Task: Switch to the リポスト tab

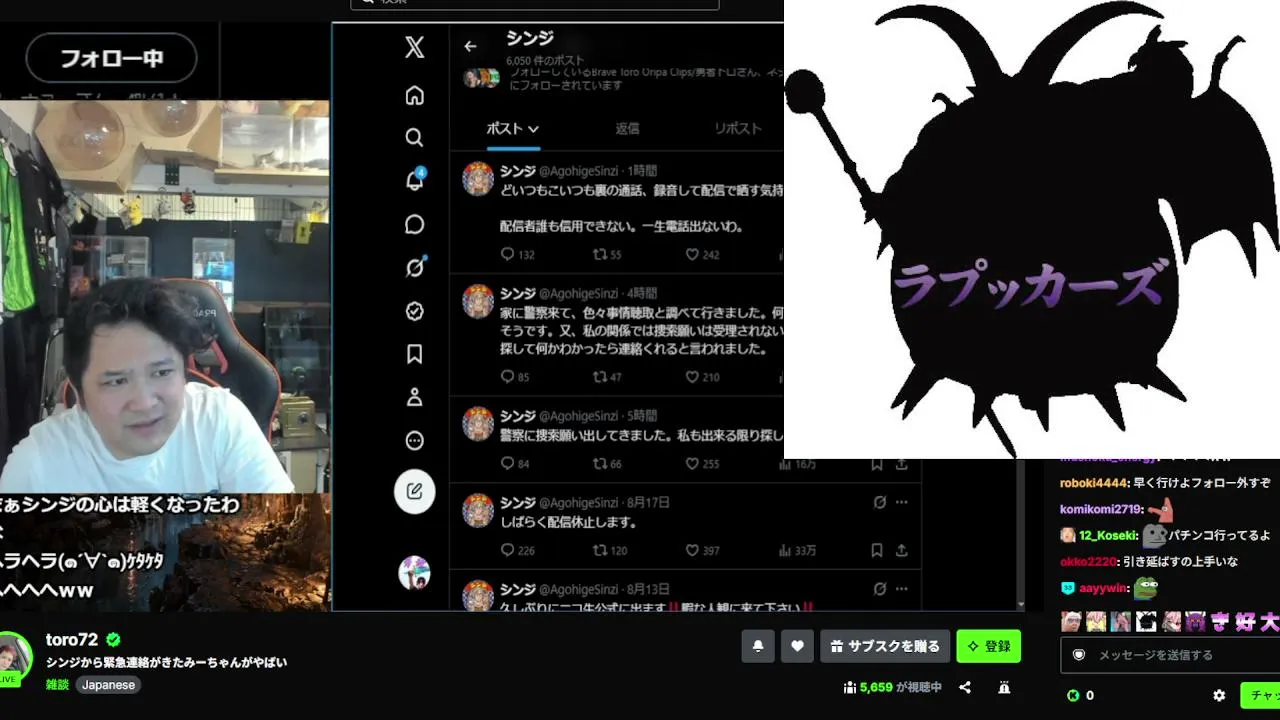Action: point(738,129)
